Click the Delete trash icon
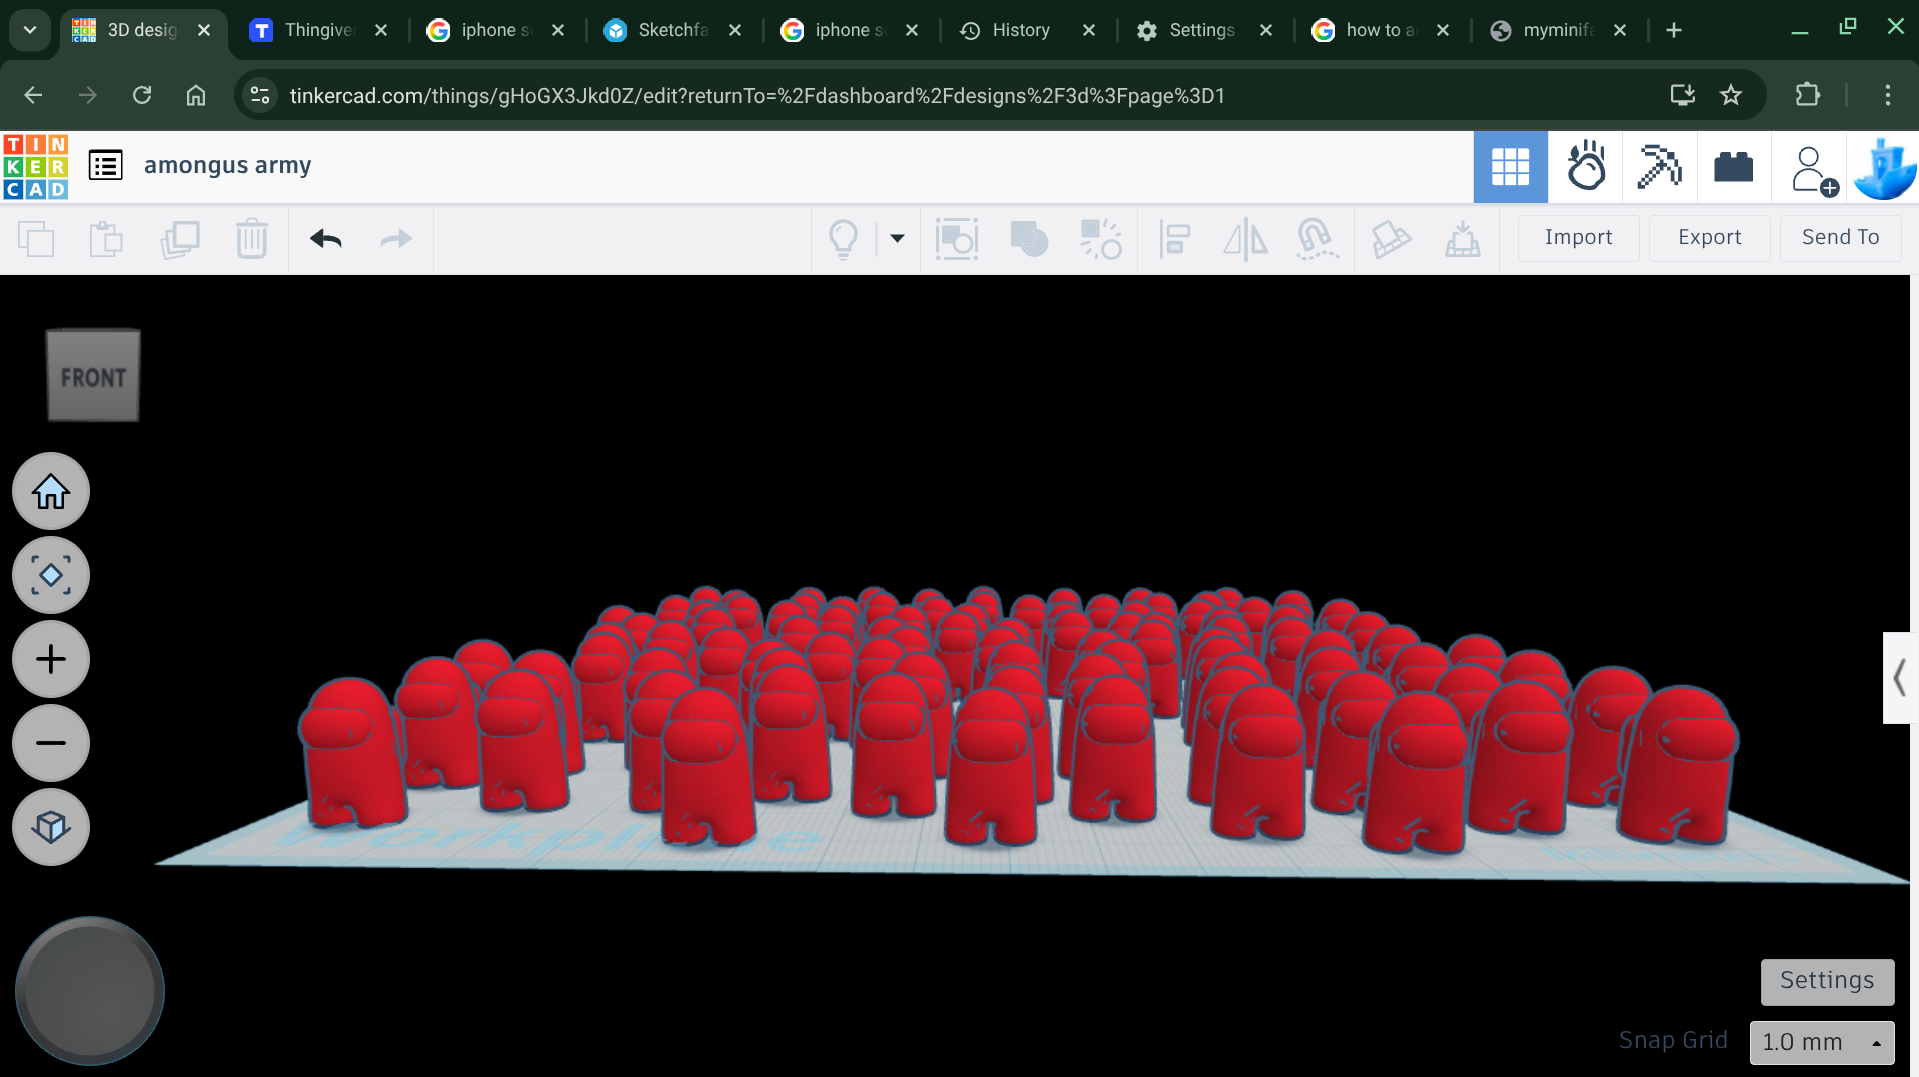Screen dimensions: 1919x1077 252,239
